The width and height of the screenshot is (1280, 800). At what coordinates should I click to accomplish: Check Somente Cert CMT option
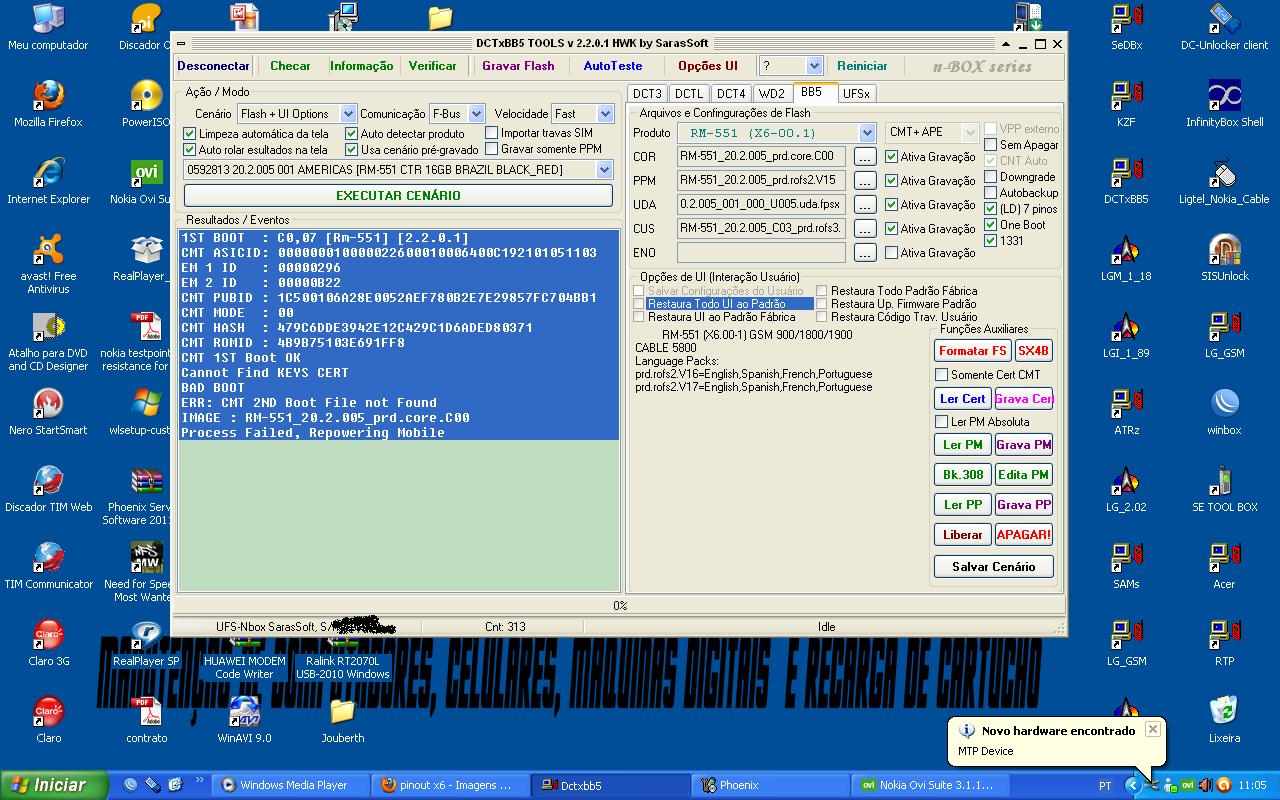tap(941, 375)
